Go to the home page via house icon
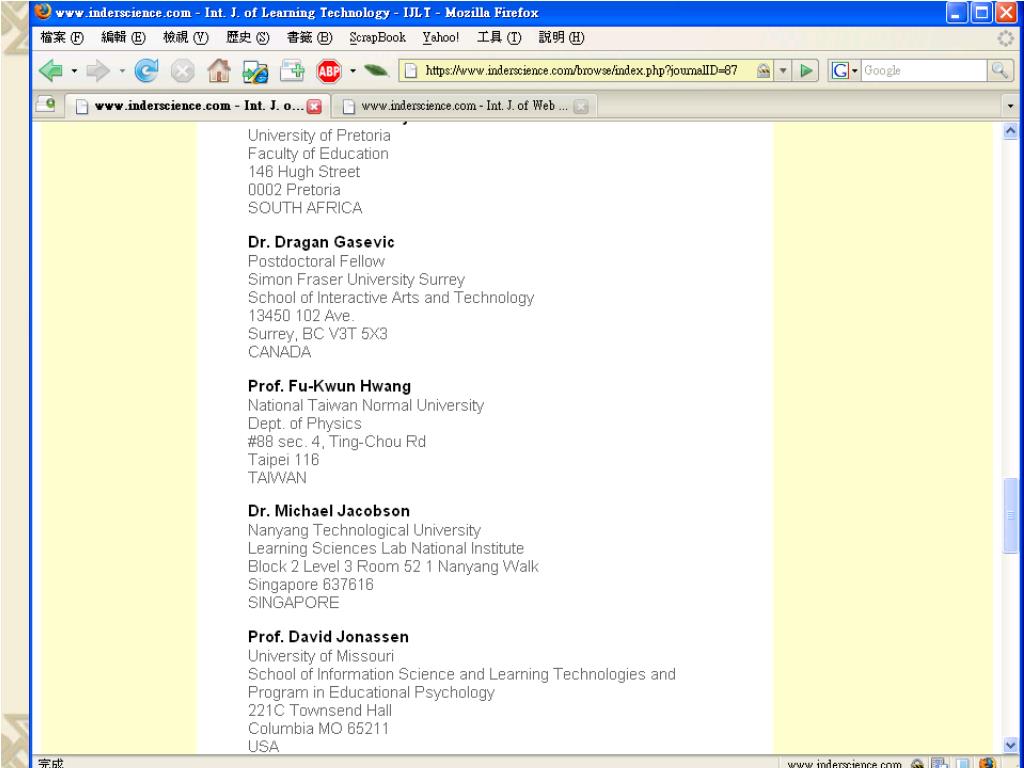This screenshot has height=768, width=1024. pos(219,71)
